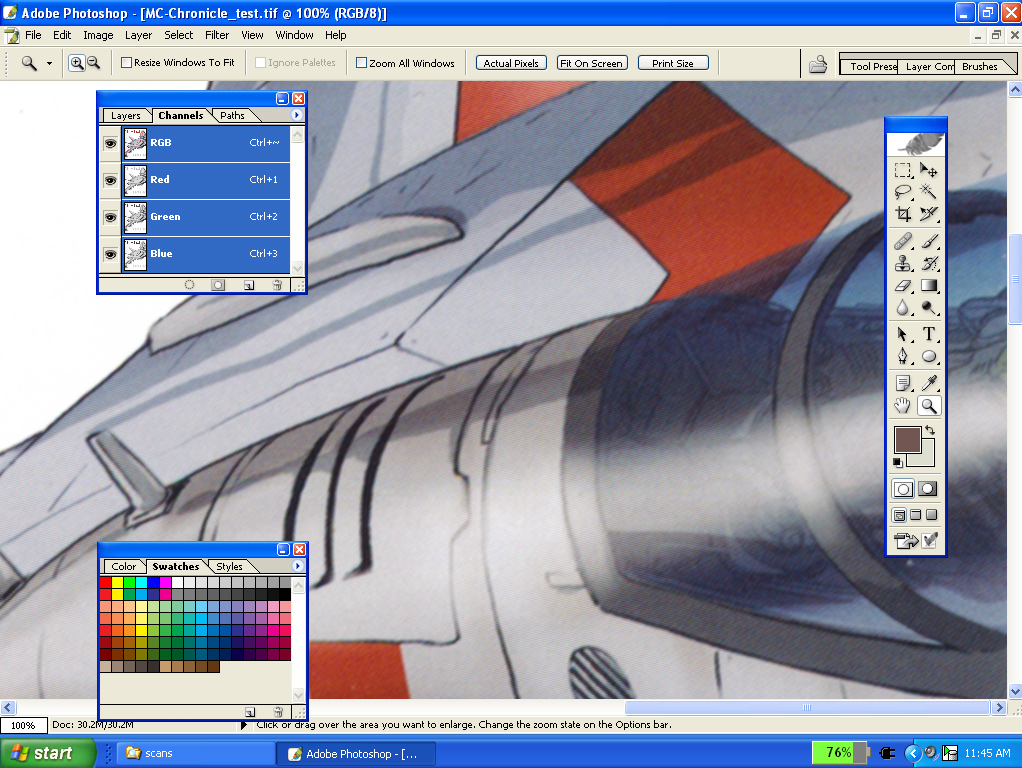Select the Hand tool
Viewport: 1022px width, 768px height.
point(903,406)
